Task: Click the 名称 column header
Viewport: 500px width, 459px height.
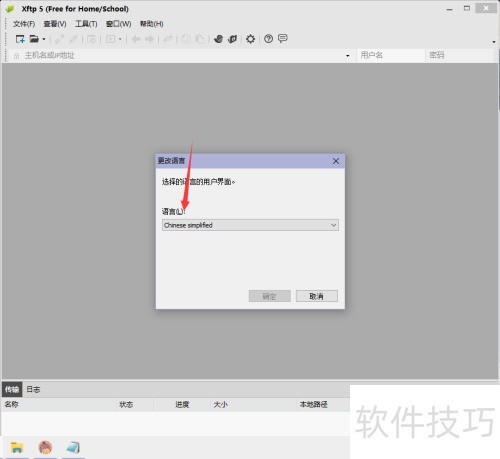Action: 58,404
